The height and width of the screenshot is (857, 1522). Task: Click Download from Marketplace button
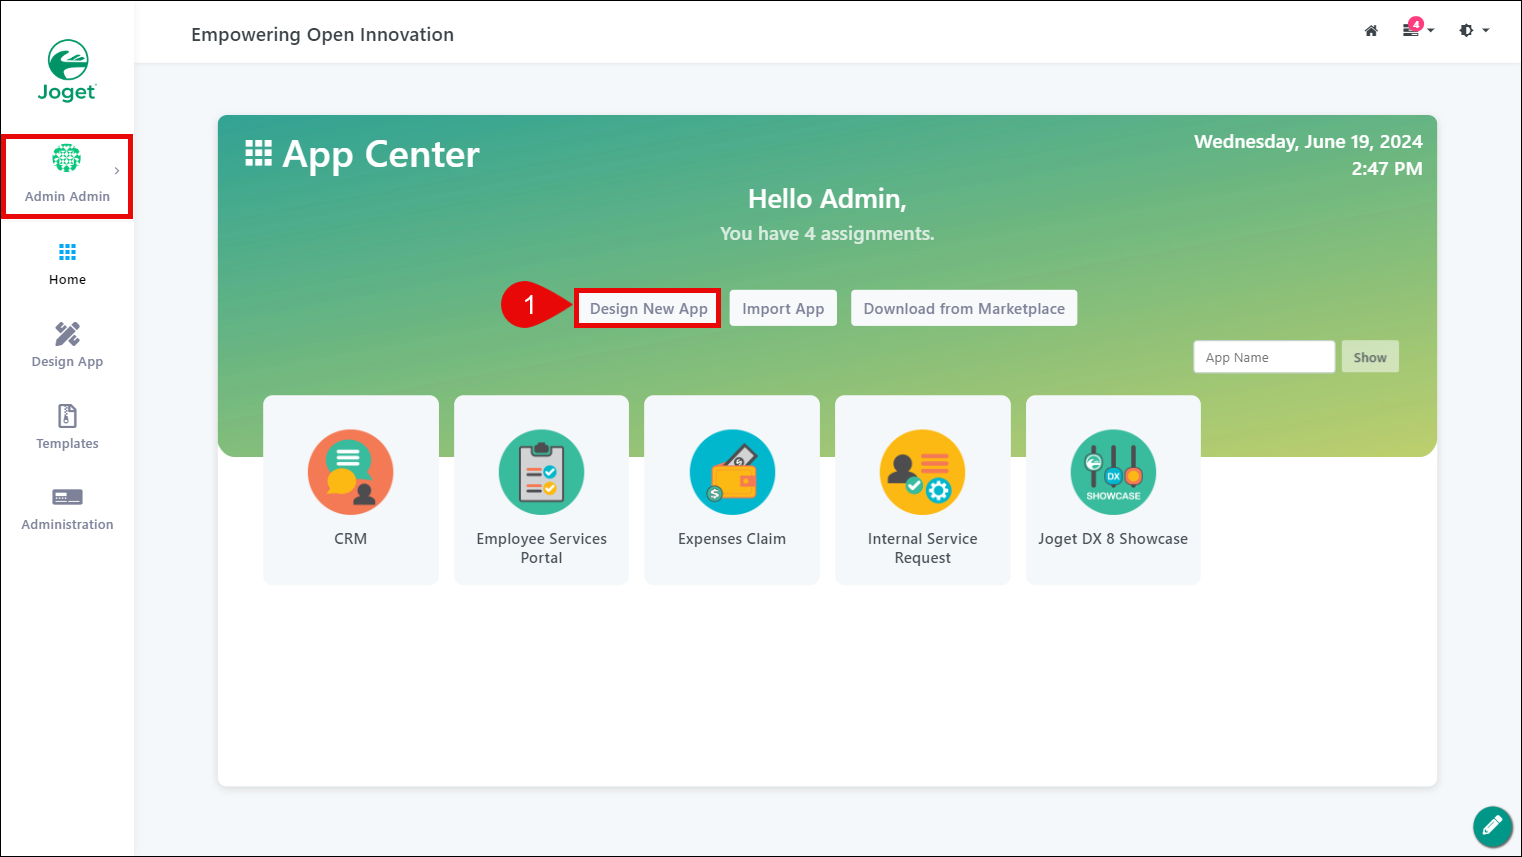coord(964,308)
